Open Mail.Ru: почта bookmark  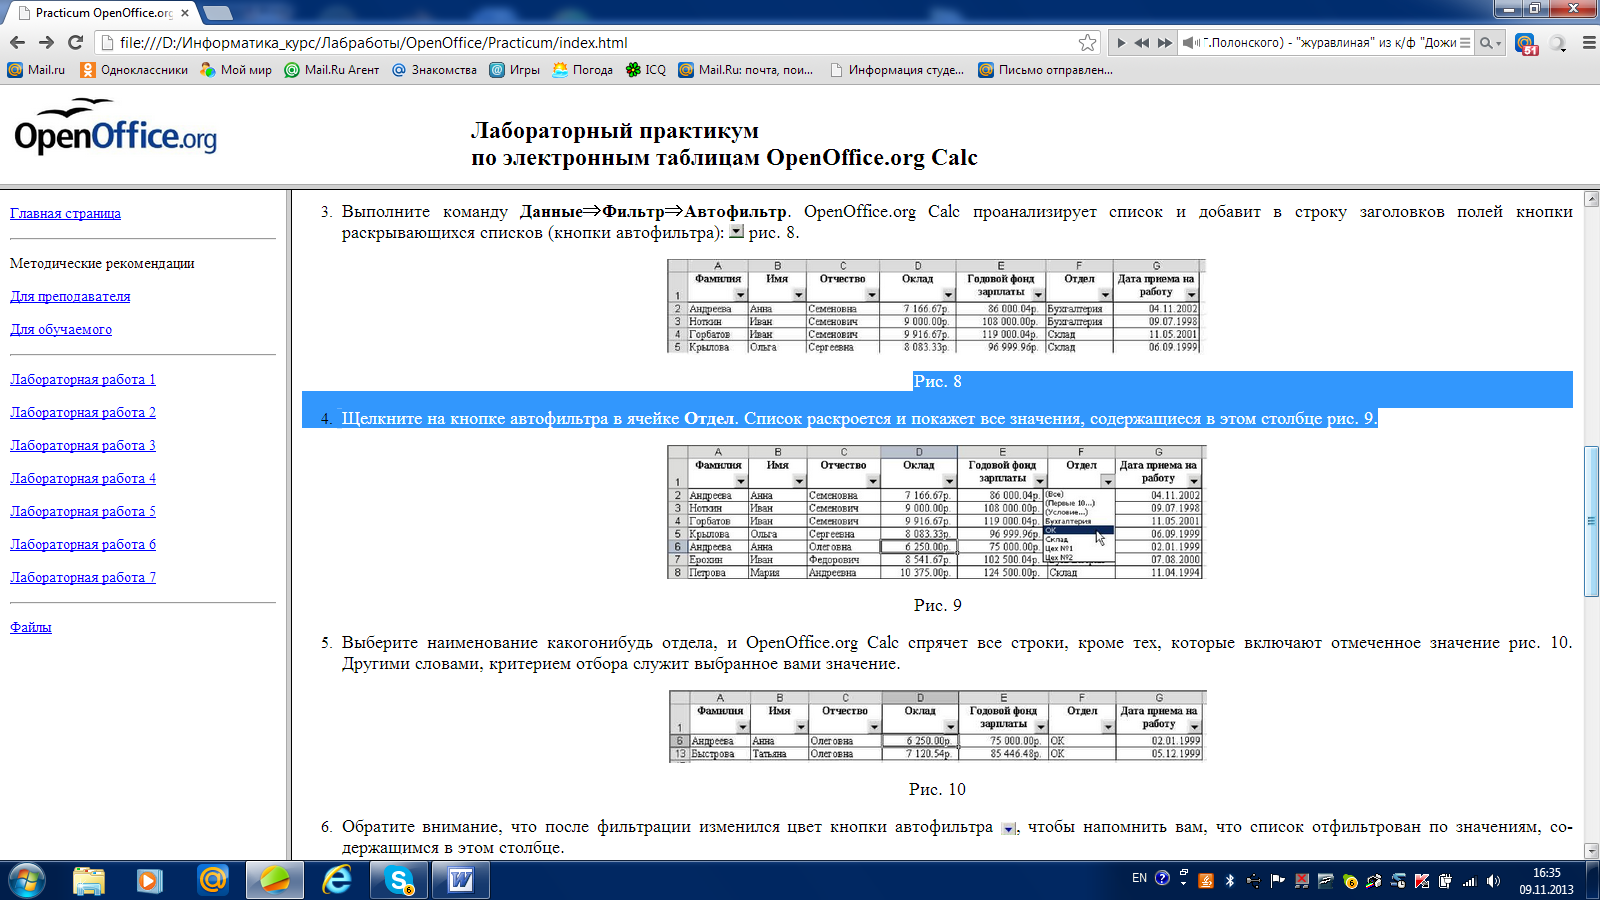coord(746,70)
